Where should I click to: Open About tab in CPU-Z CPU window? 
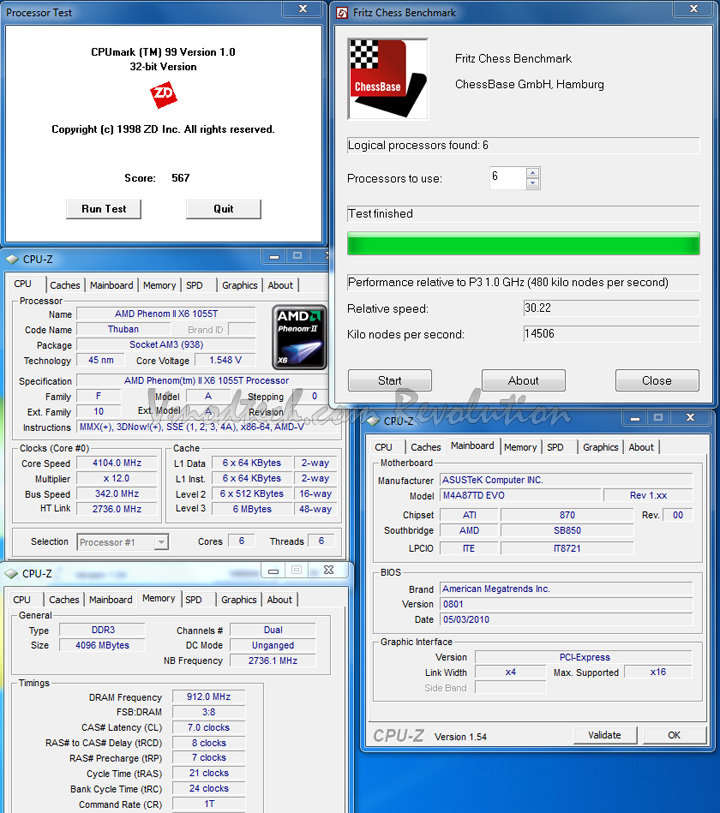pos(280,285)
